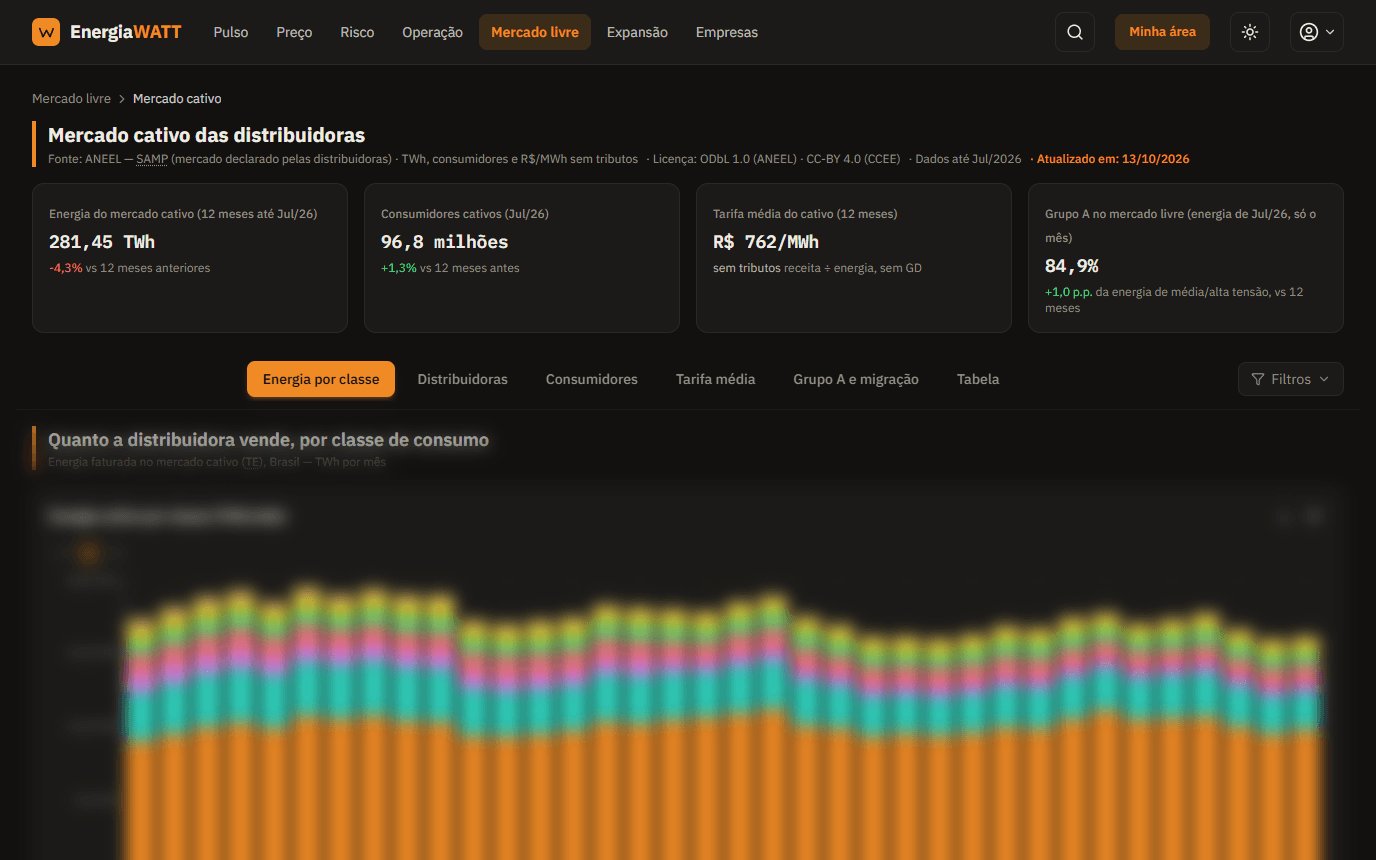Image resolution: width=1376 pixels, height=860 pixels.
Task: Click the Mercado livre breadcrumb link
Action: click(x=71, y=99)
